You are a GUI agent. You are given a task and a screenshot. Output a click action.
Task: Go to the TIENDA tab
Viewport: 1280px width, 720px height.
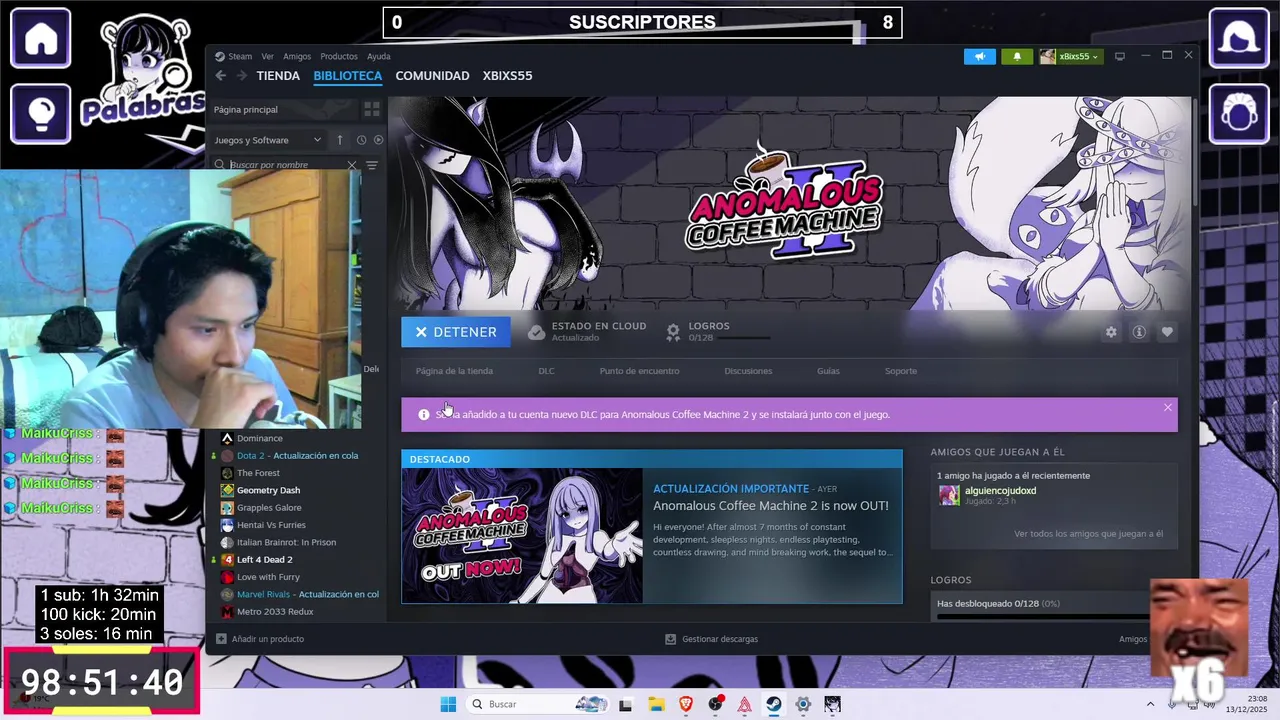click(278, 76)
